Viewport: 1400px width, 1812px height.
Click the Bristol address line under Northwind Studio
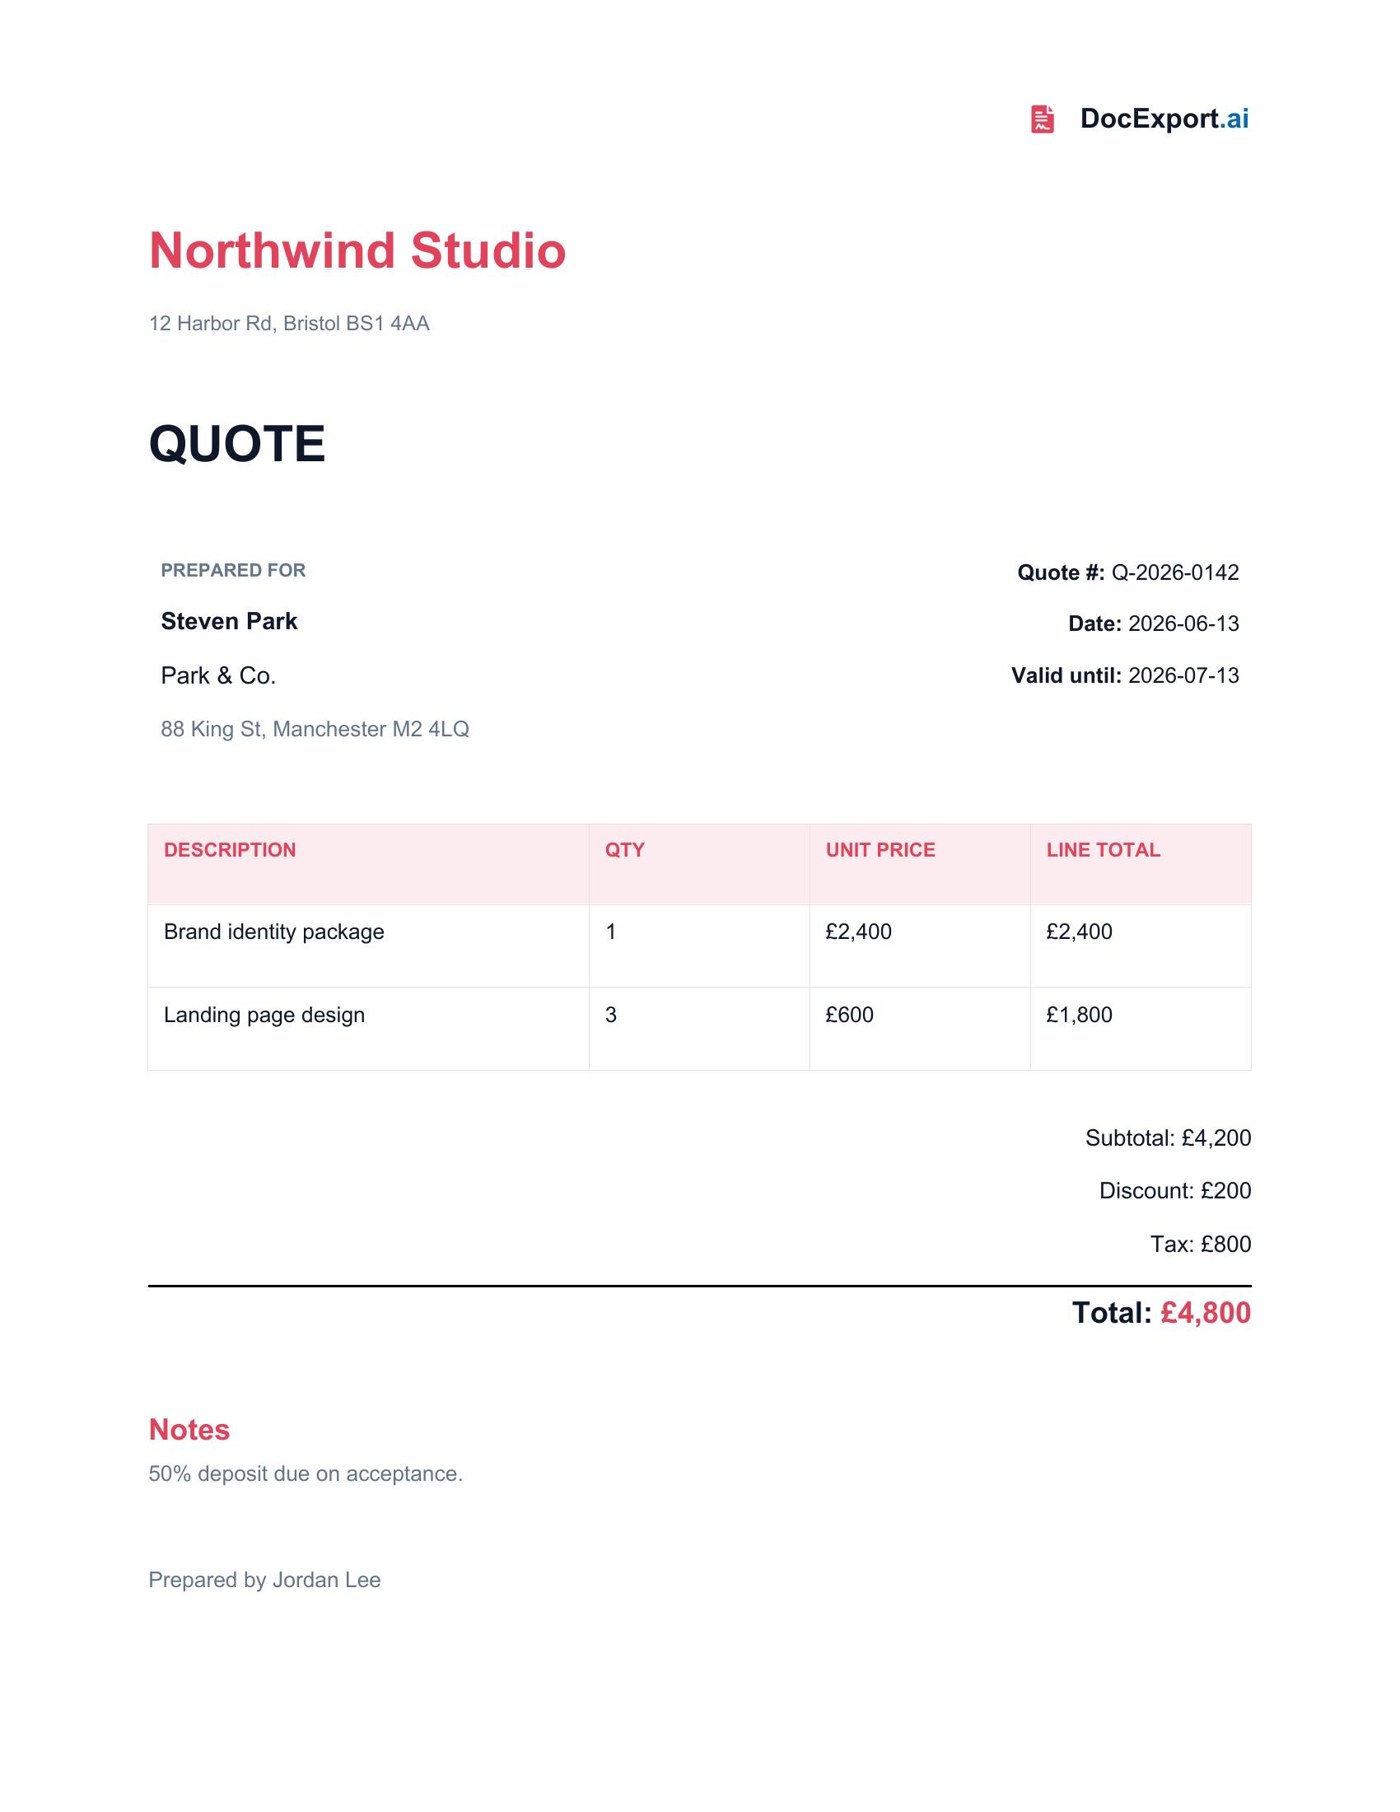[289, 323]
